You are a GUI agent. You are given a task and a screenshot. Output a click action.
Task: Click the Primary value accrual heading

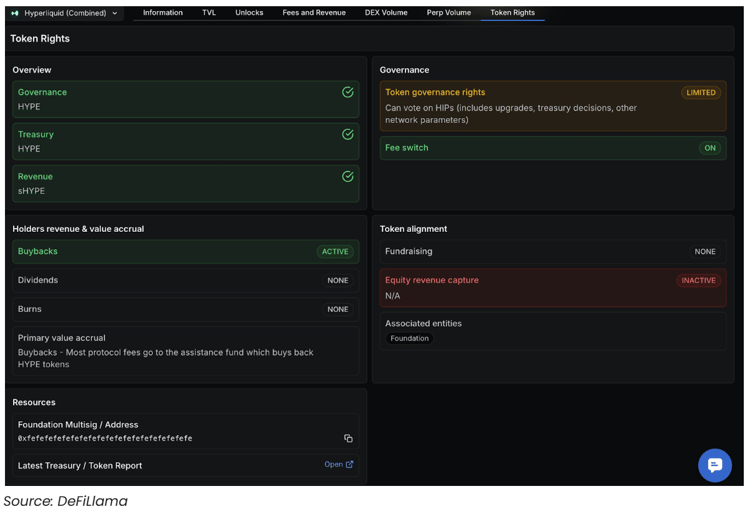tap(62, 338)
